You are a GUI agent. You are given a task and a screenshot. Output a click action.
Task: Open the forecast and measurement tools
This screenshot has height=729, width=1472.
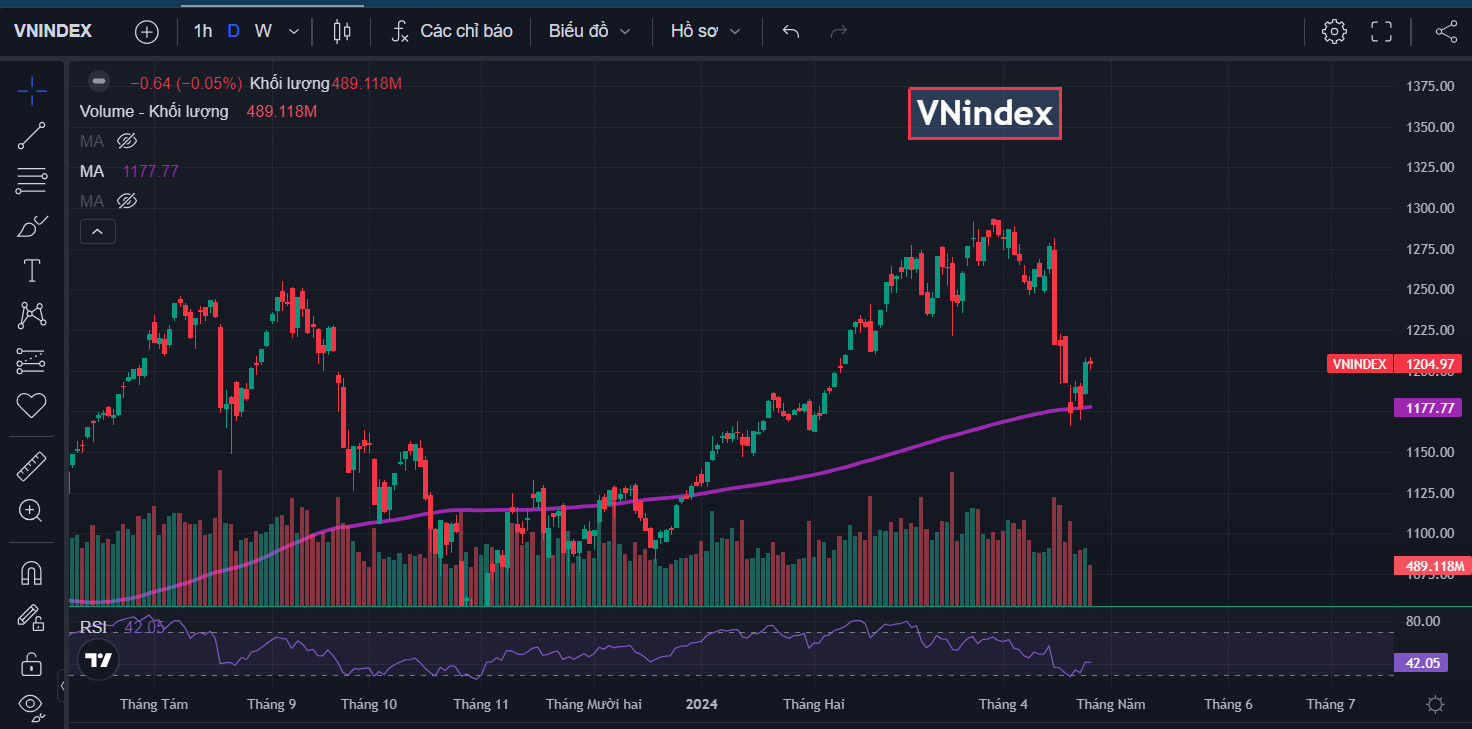[32, 360]
